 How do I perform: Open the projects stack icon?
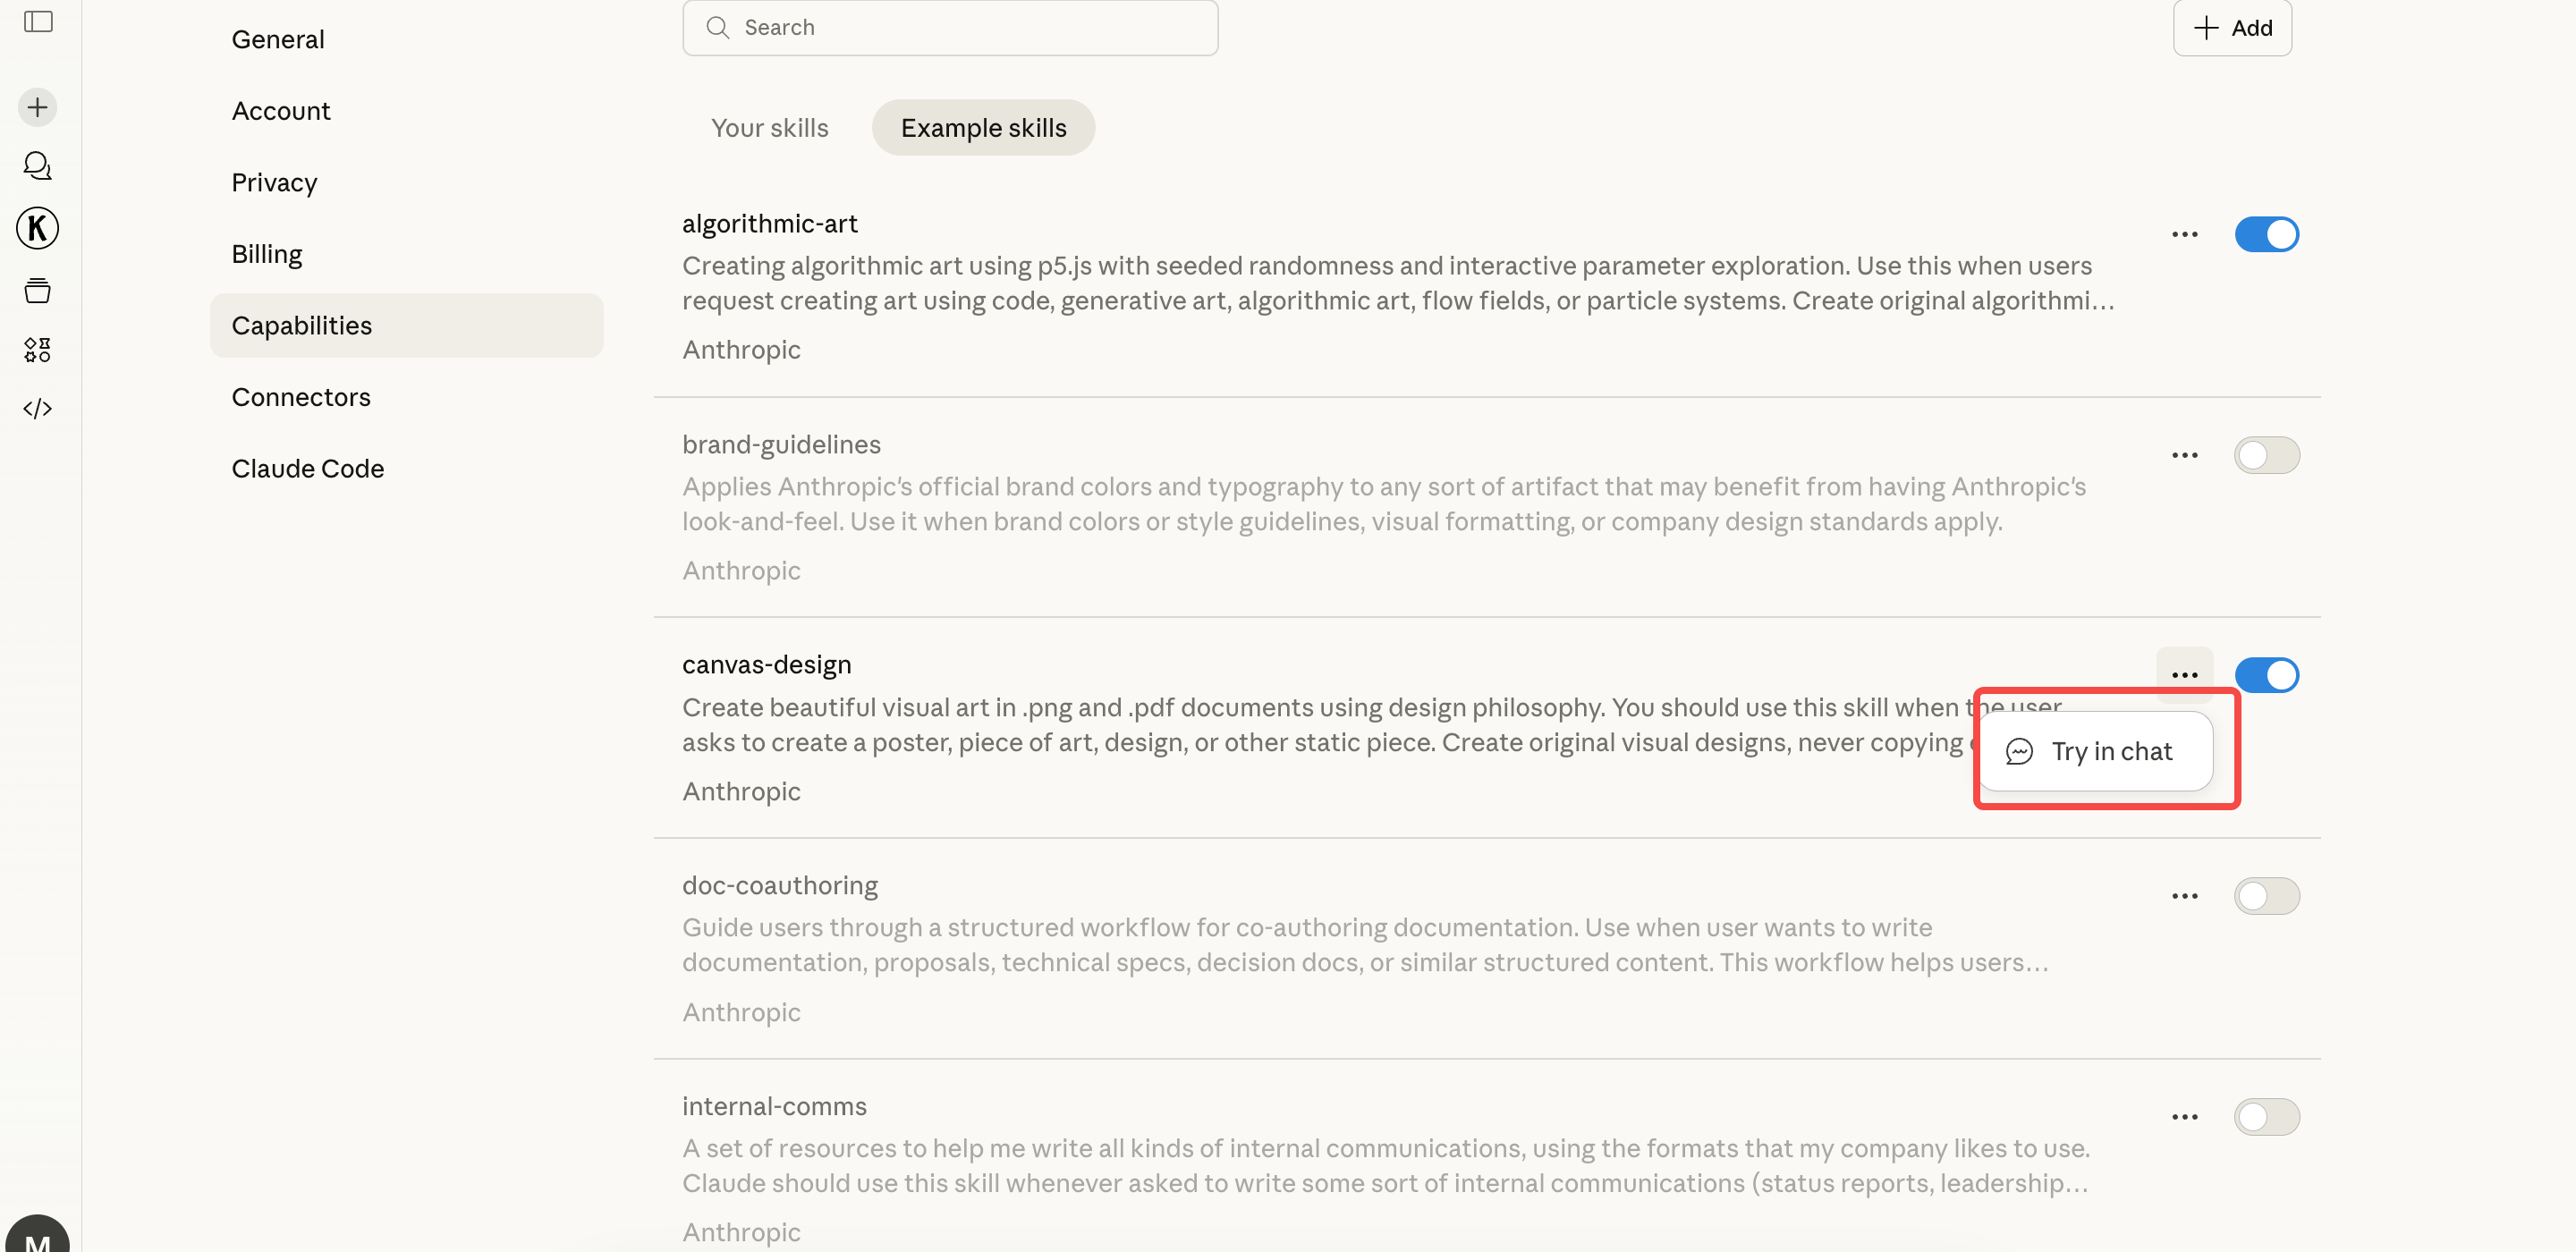38,290
